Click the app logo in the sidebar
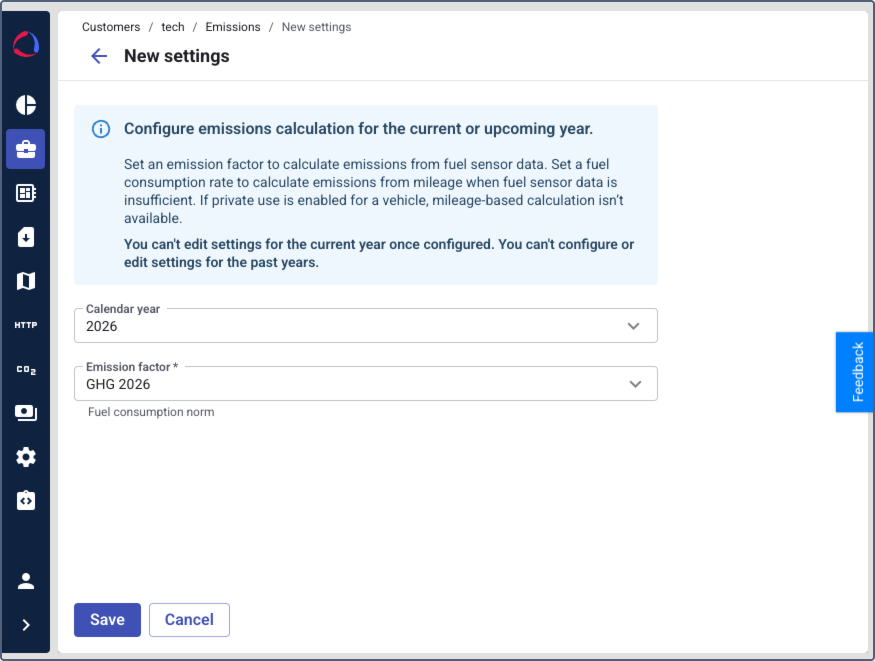 [26, 45]
